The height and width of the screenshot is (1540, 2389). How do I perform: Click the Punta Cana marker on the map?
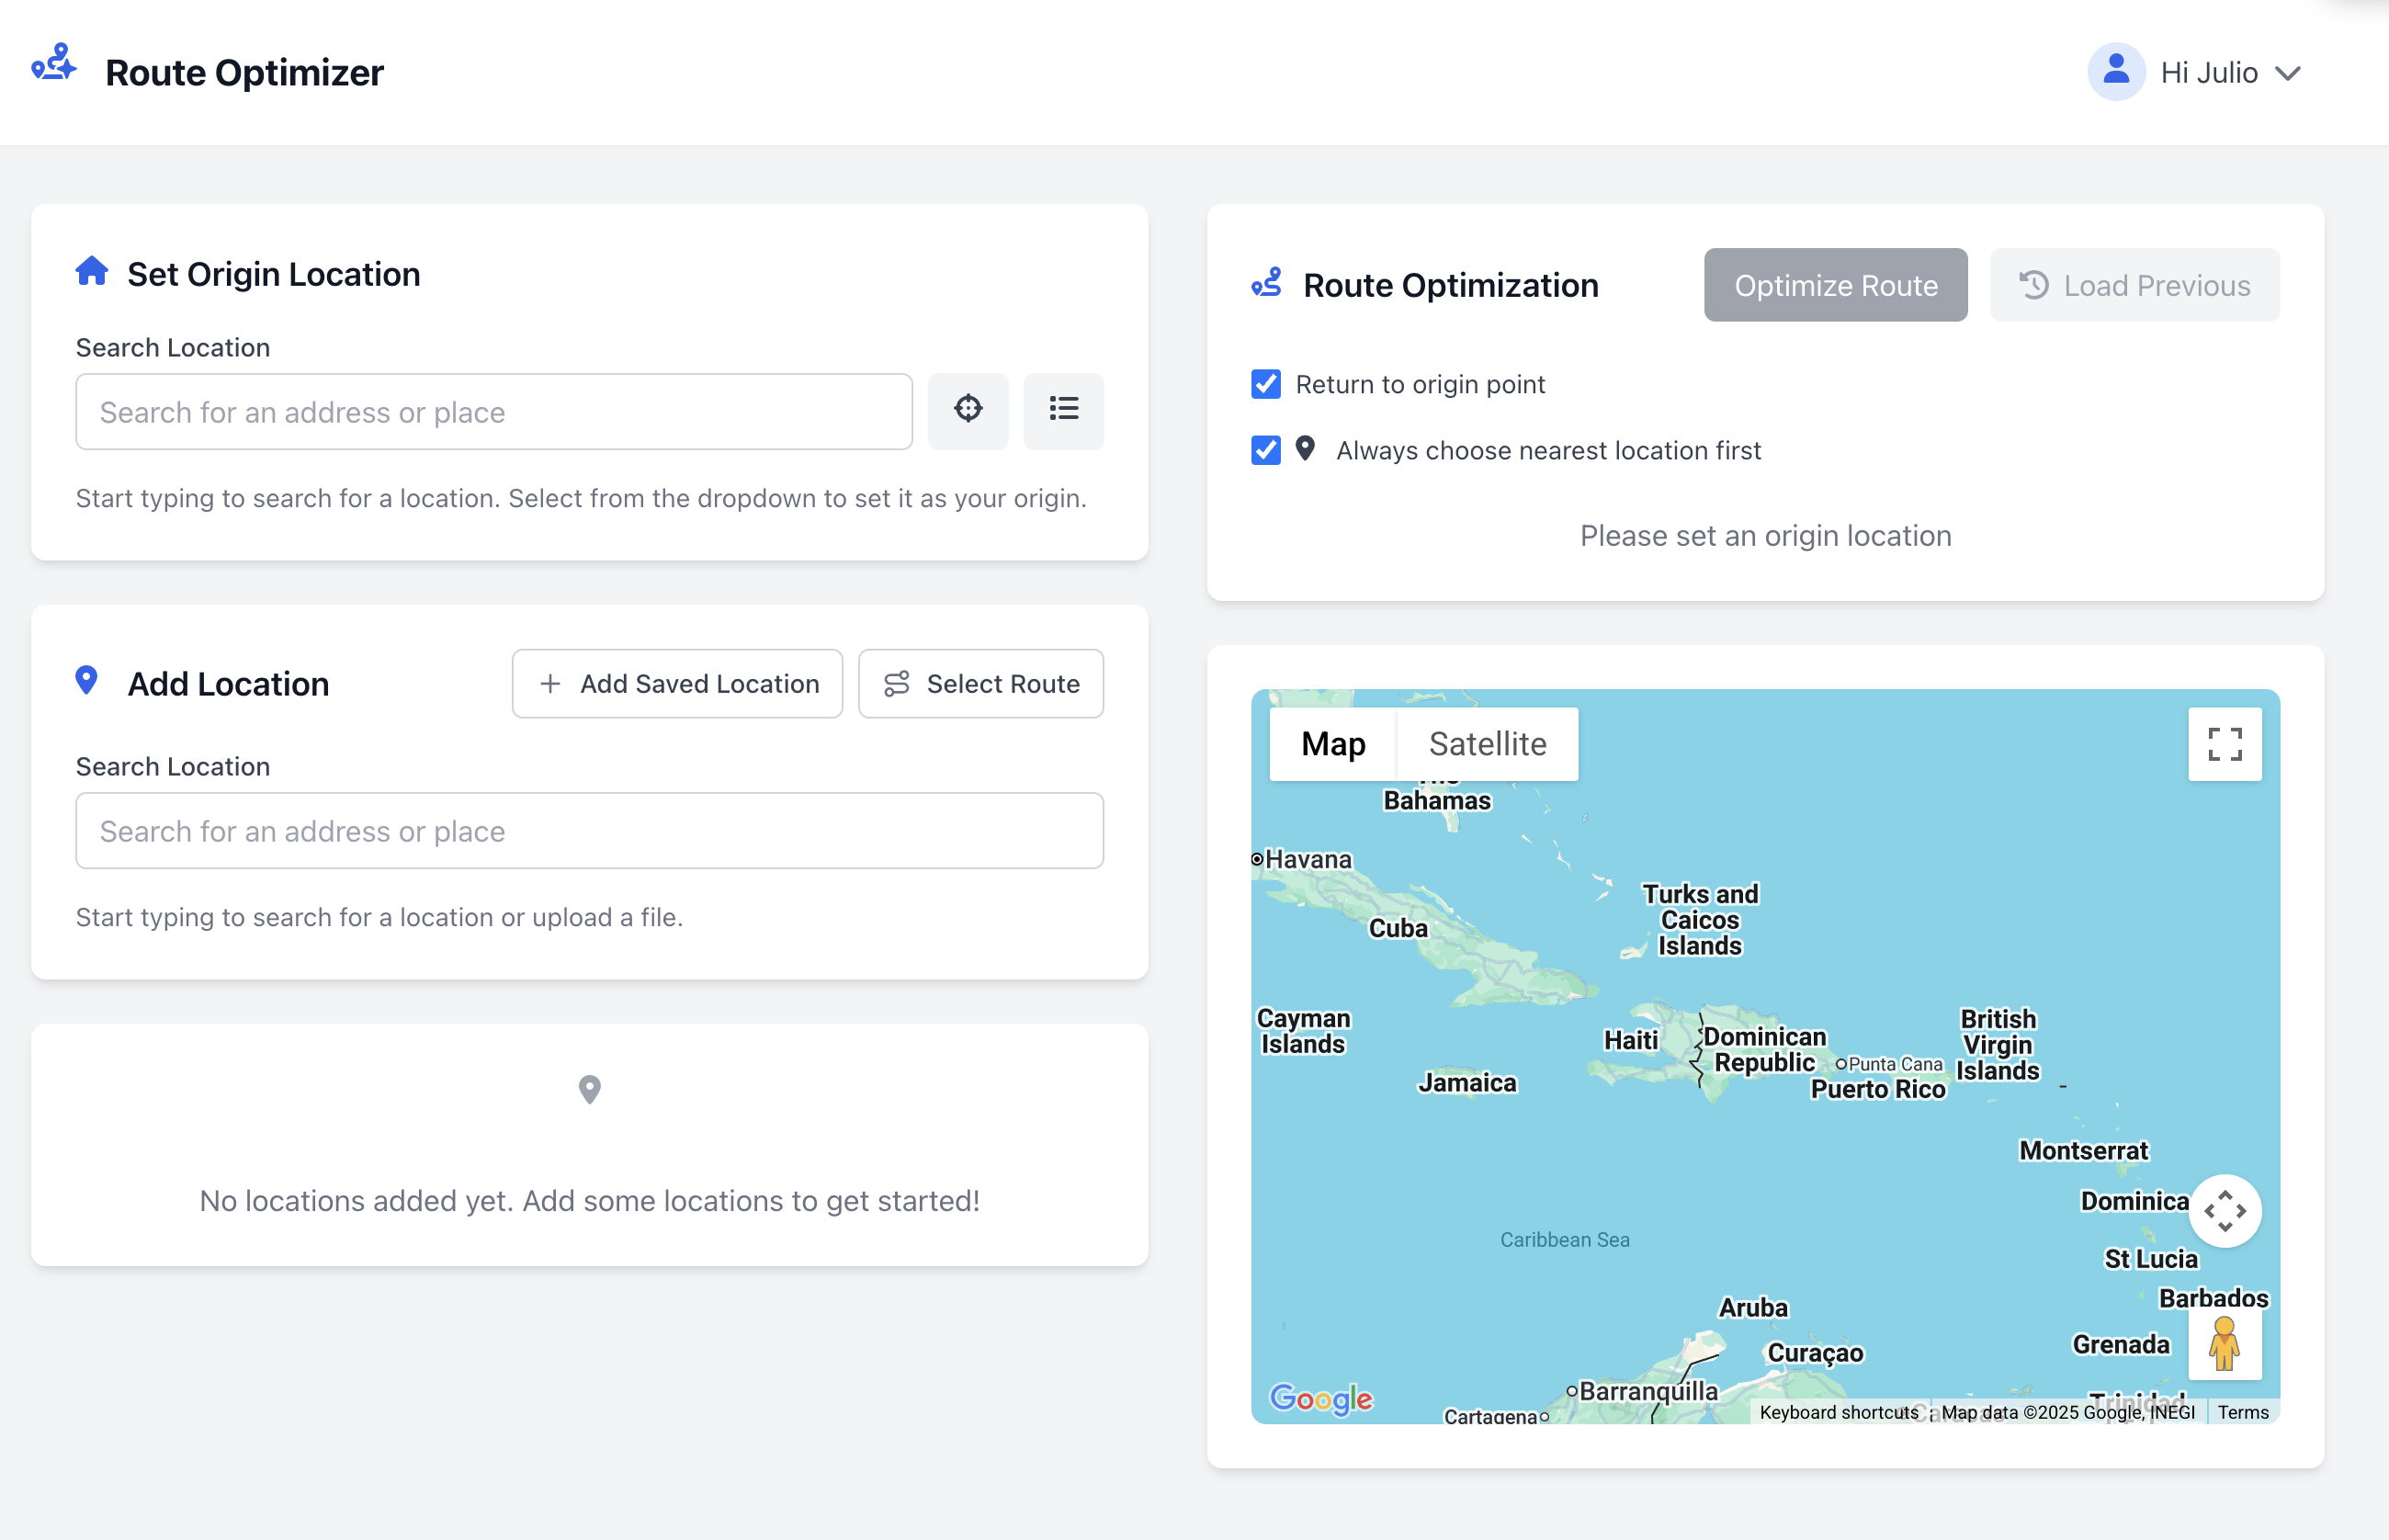[x=1841, y=1064]
